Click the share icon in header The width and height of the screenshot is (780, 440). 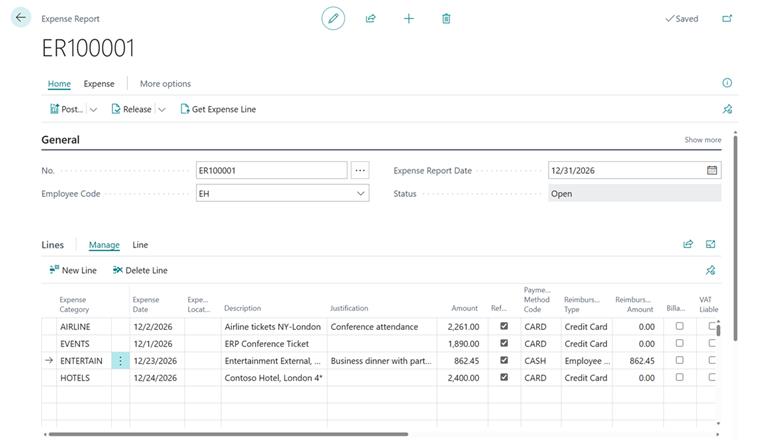(371, 18)
